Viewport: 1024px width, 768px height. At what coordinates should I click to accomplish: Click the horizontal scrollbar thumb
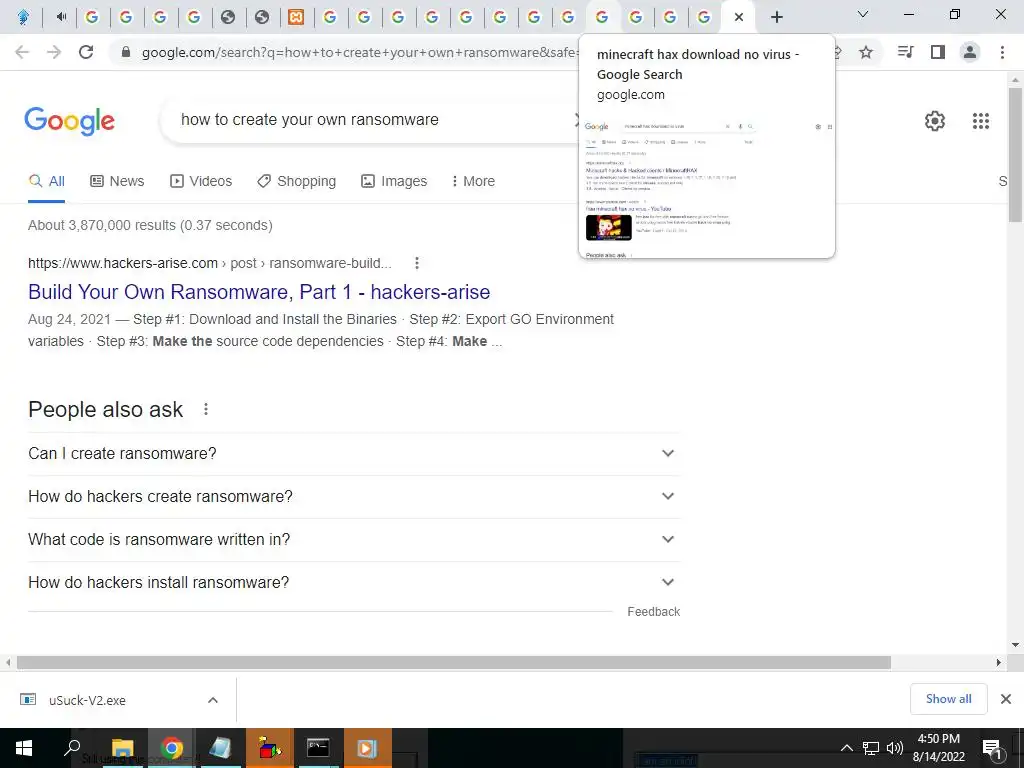pyautogui.click(x=454, y=662)
